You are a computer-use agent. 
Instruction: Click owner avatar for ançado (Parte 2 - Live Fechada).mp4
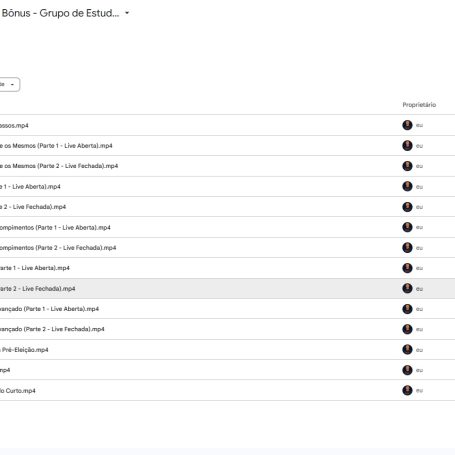(x=407, y=329)
